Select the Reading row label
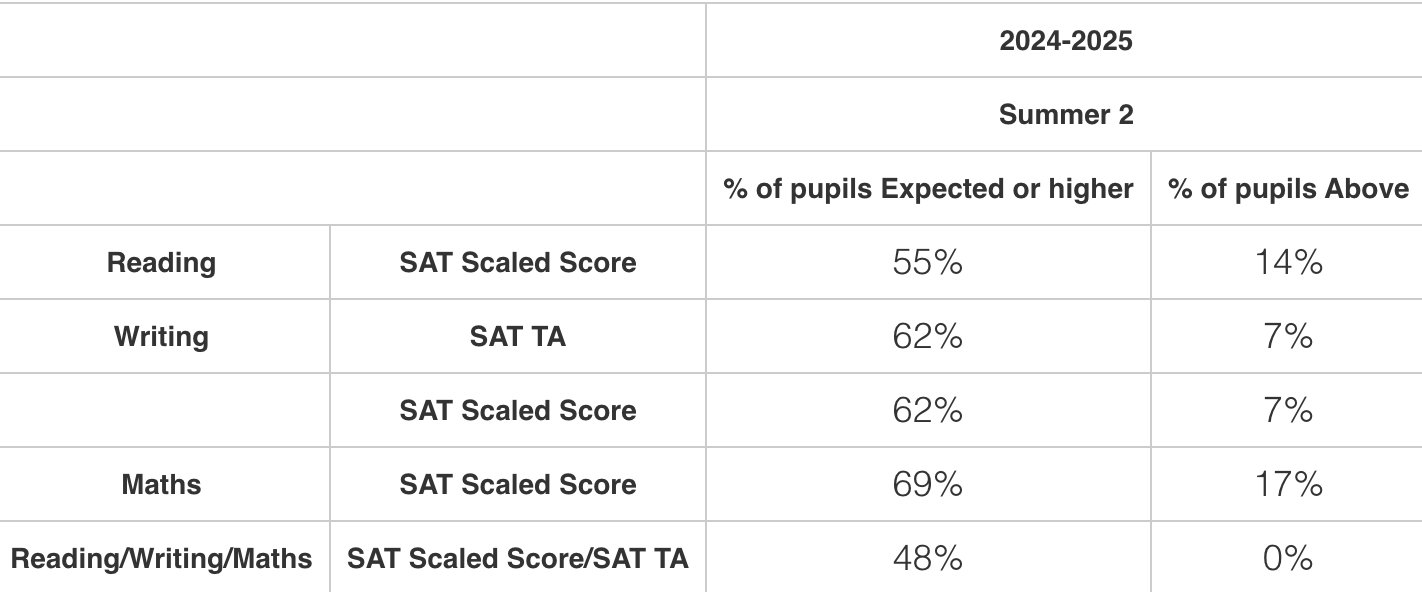 click(161, 263)
